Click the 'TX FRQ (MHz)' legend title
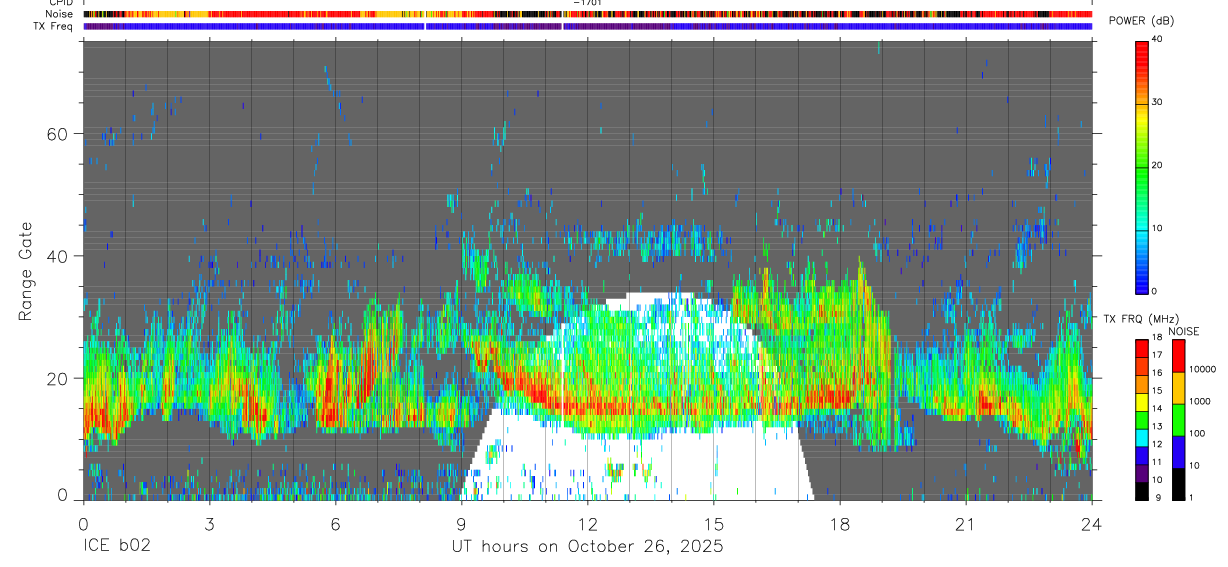 tap(1142, 319)
